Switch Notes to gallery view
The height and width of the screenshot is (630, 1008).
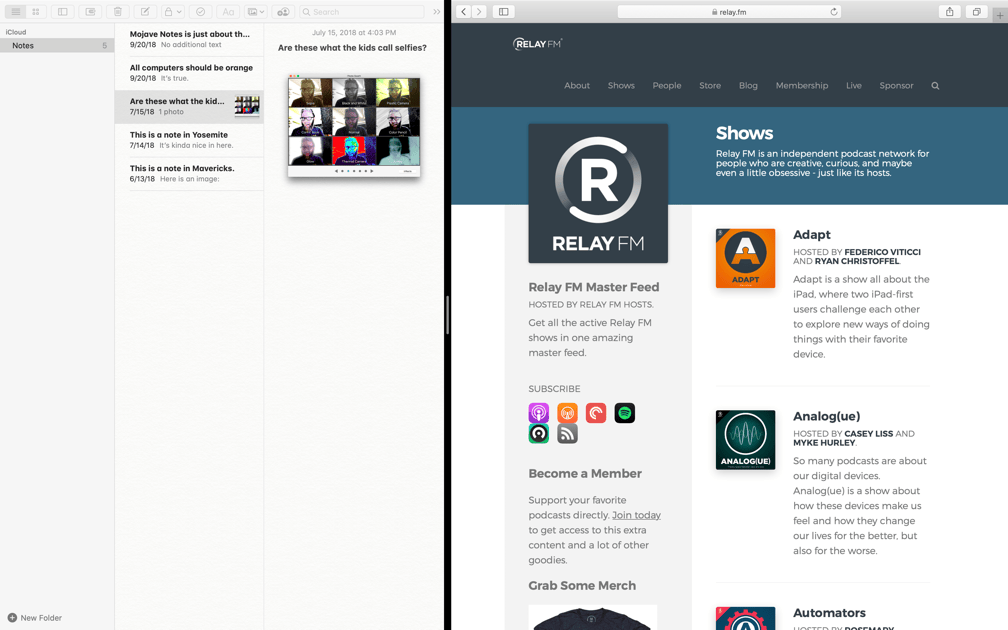click(36, 12)
